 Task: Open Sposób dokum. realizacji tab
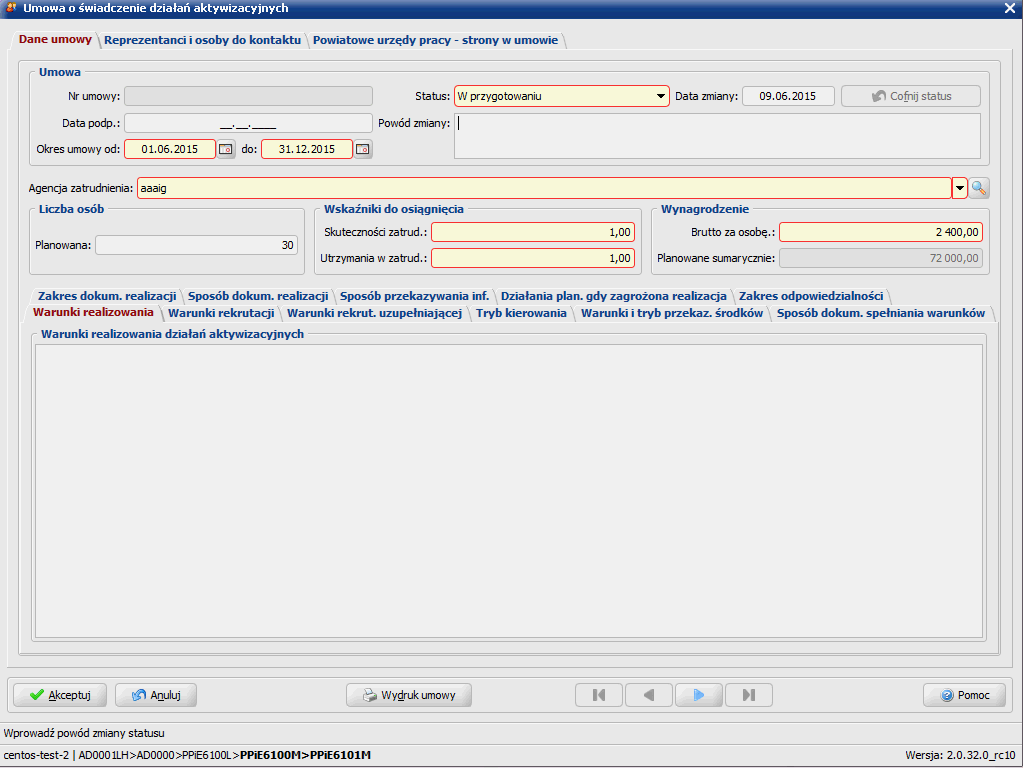(x=258, y=296)
